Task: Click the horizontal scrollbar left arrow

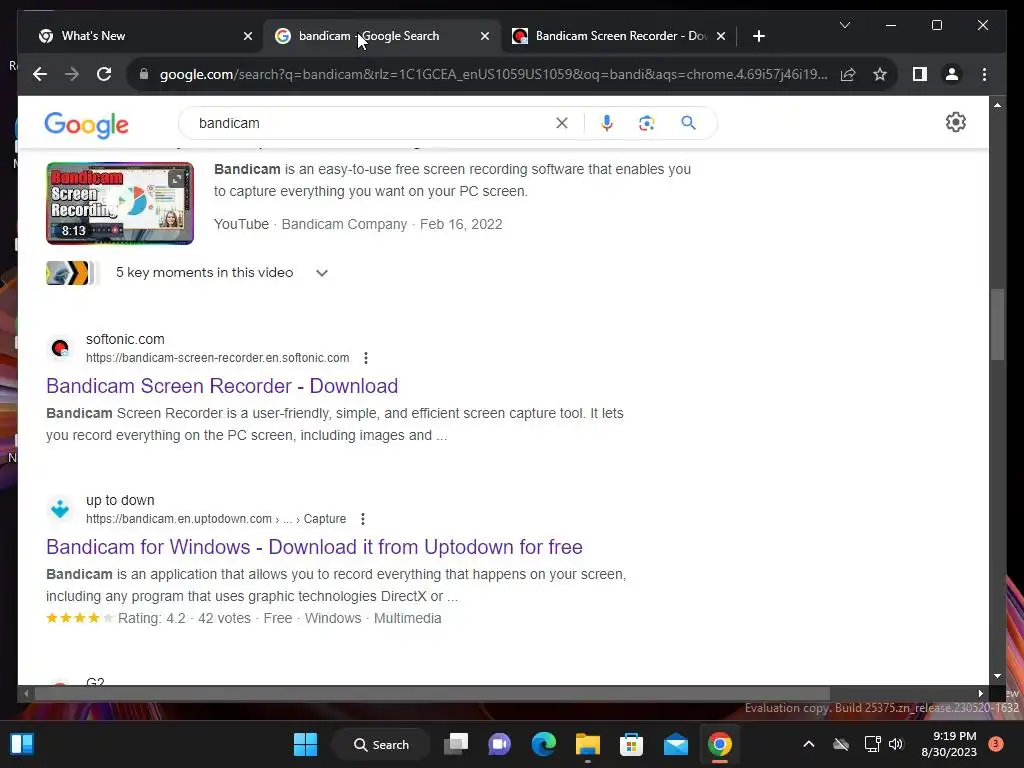Action: point(26,694)
